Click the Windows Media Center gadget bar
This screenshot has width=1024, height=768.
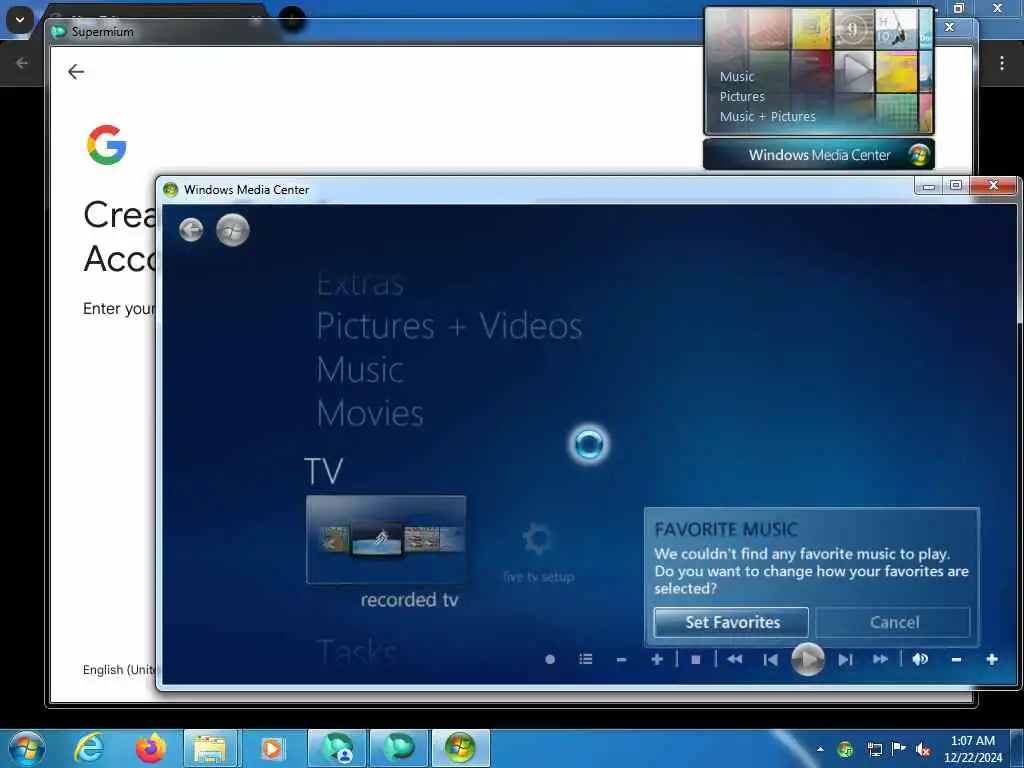pos(819,155)
